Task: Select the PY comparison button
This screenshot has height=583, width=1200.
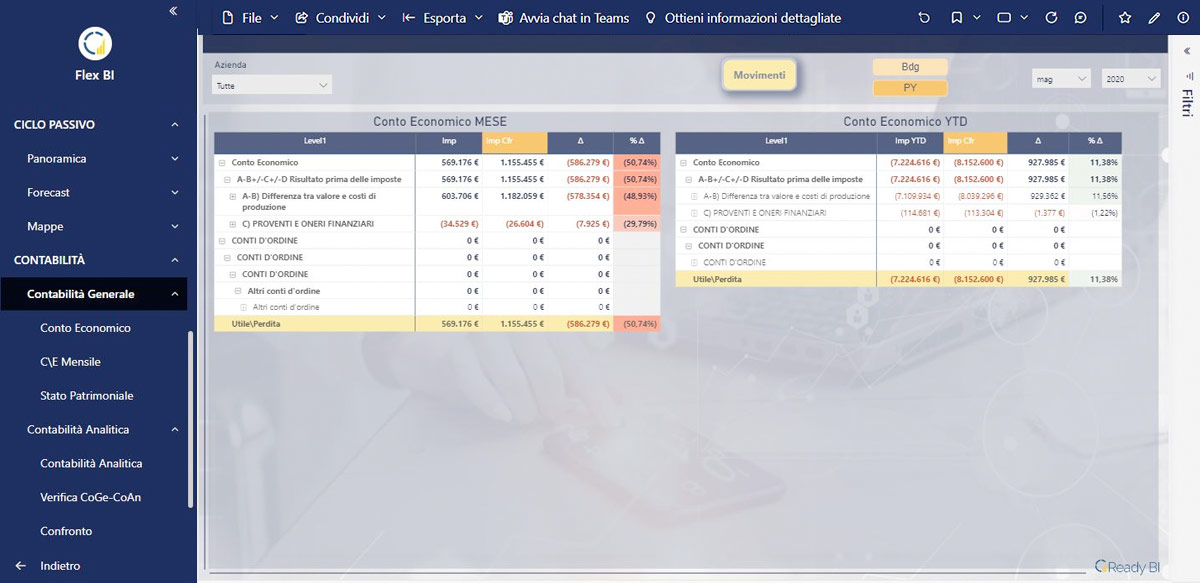Action: [x=910, y=88]
